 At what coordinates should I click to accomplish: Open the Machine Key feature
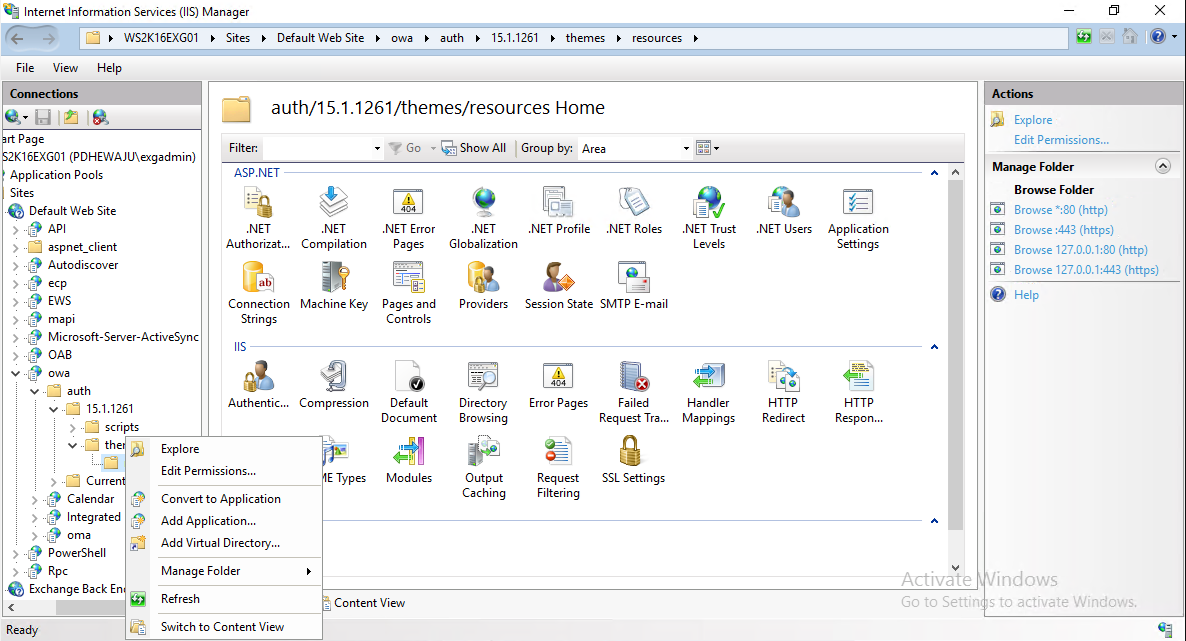(x=334, y=286)
